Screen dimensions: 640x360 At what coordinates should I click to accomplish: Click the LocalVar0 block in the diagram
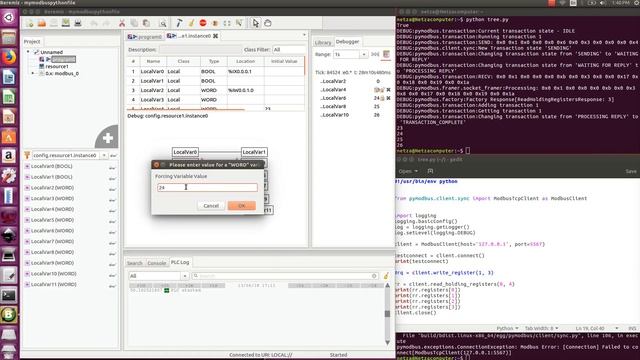coord(185,152)
